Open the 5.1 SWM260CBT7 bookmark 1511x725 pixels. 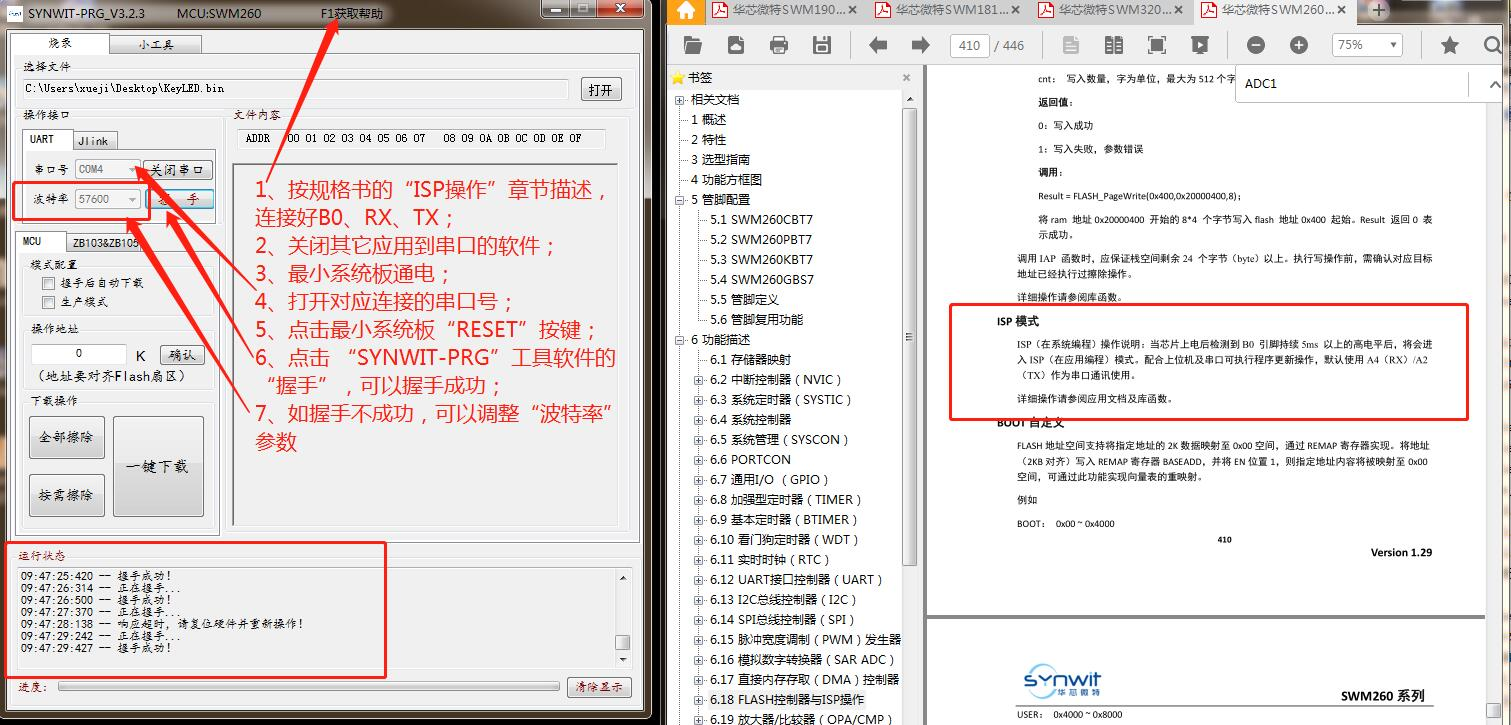click(761, 220)
